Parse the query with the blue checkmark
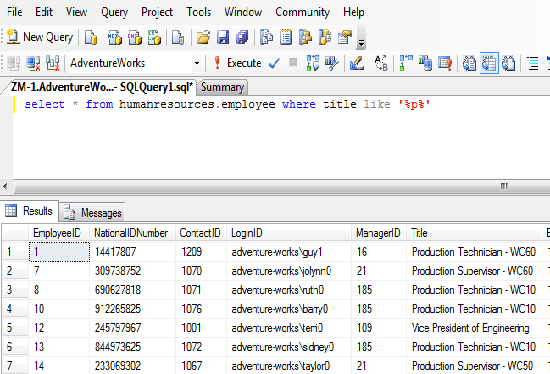Screen dimensions: 550x374 click(274, 64)
